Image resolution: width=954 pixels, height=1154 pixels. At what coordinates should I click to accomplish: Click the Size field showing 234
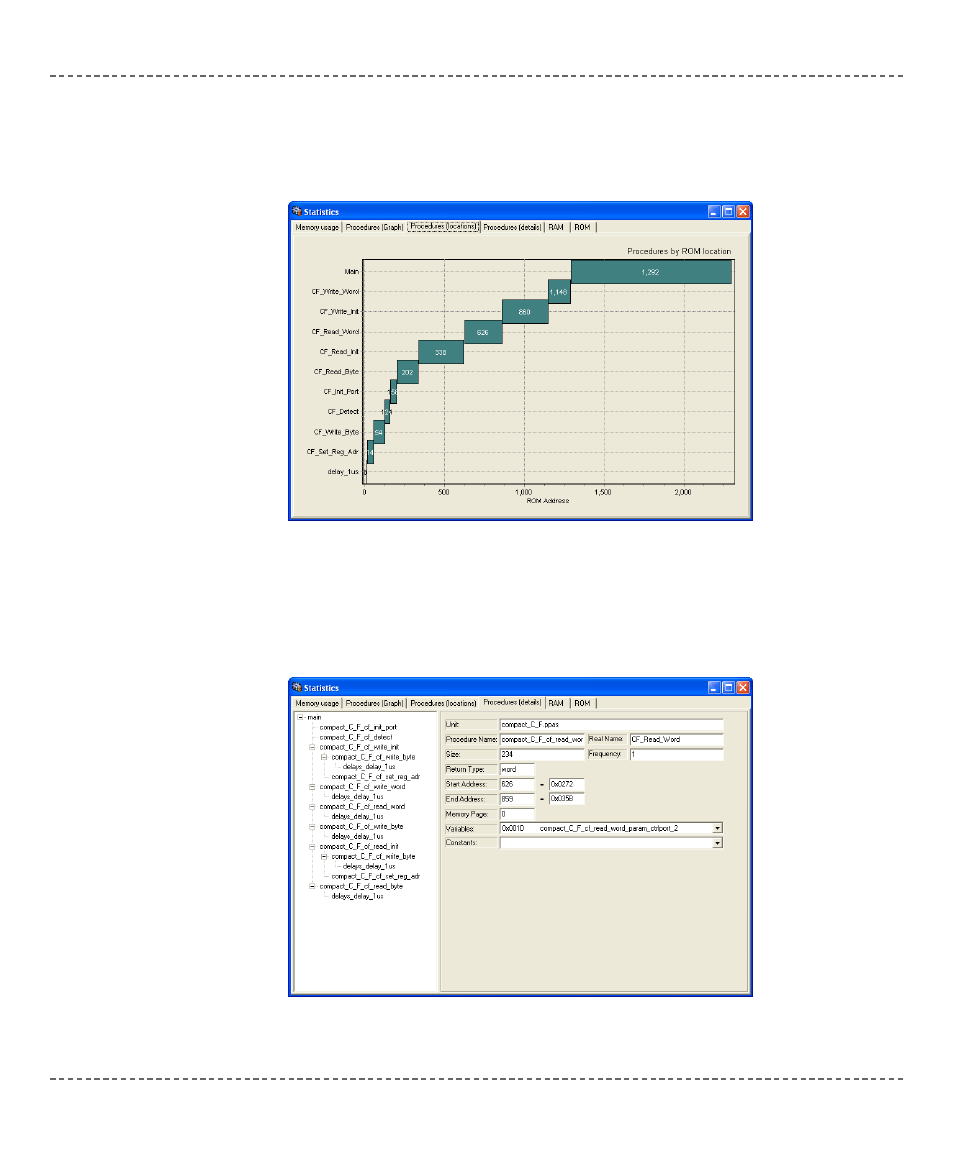pyautogui.click(x=542, y=754)
